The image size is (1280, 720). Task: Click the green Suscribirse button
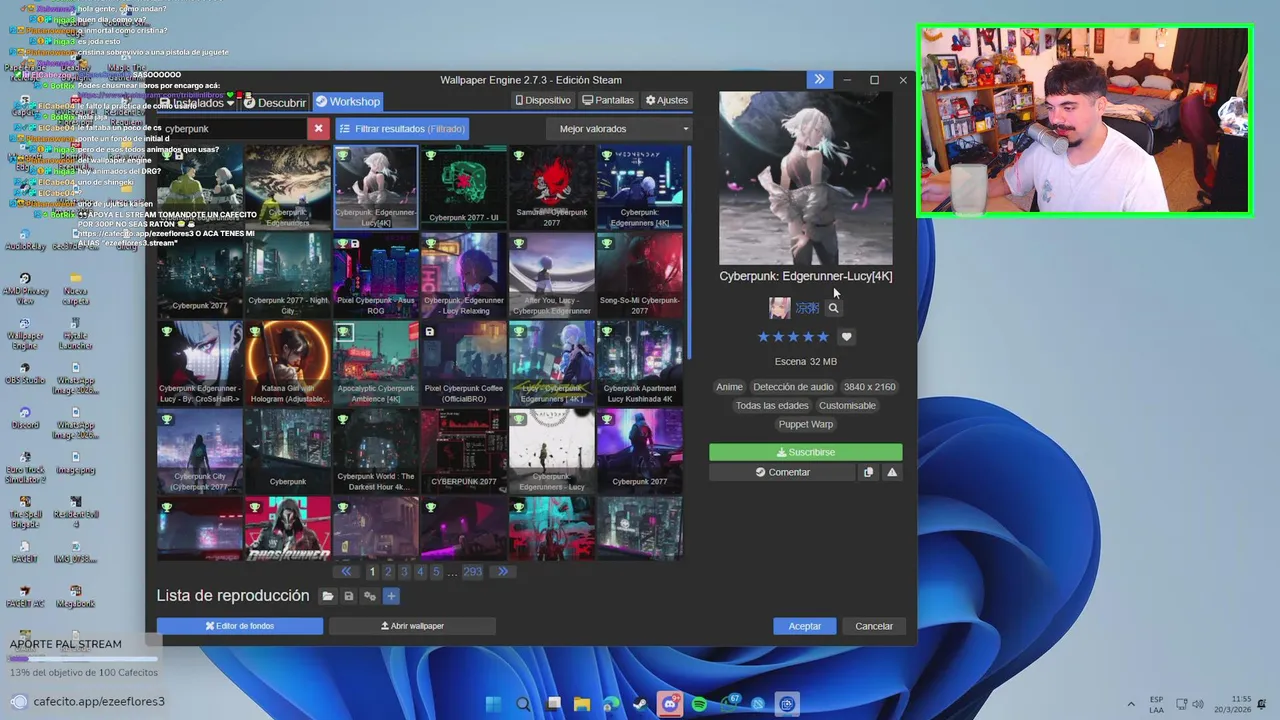click(806, 452)
